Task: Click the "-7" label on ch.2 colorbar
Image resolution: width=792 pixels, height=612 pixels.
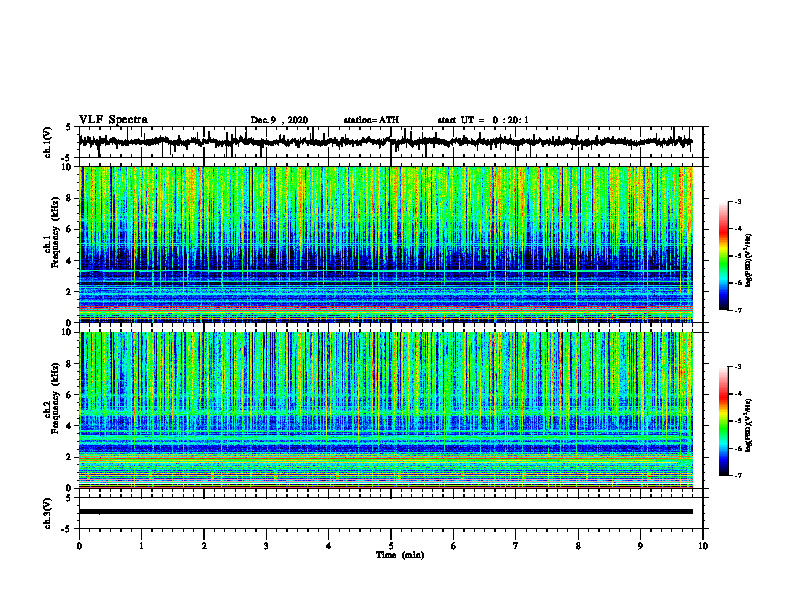Action: (738, 475)
